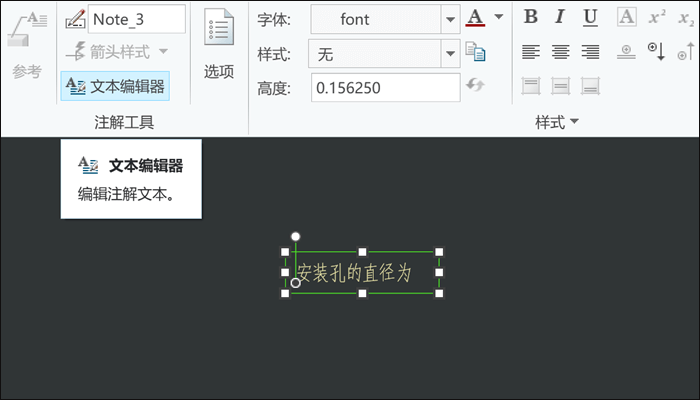The height and width of the screenshot is (400, 700).
Task: Click the red text color A icon
Action: point(475,18)
